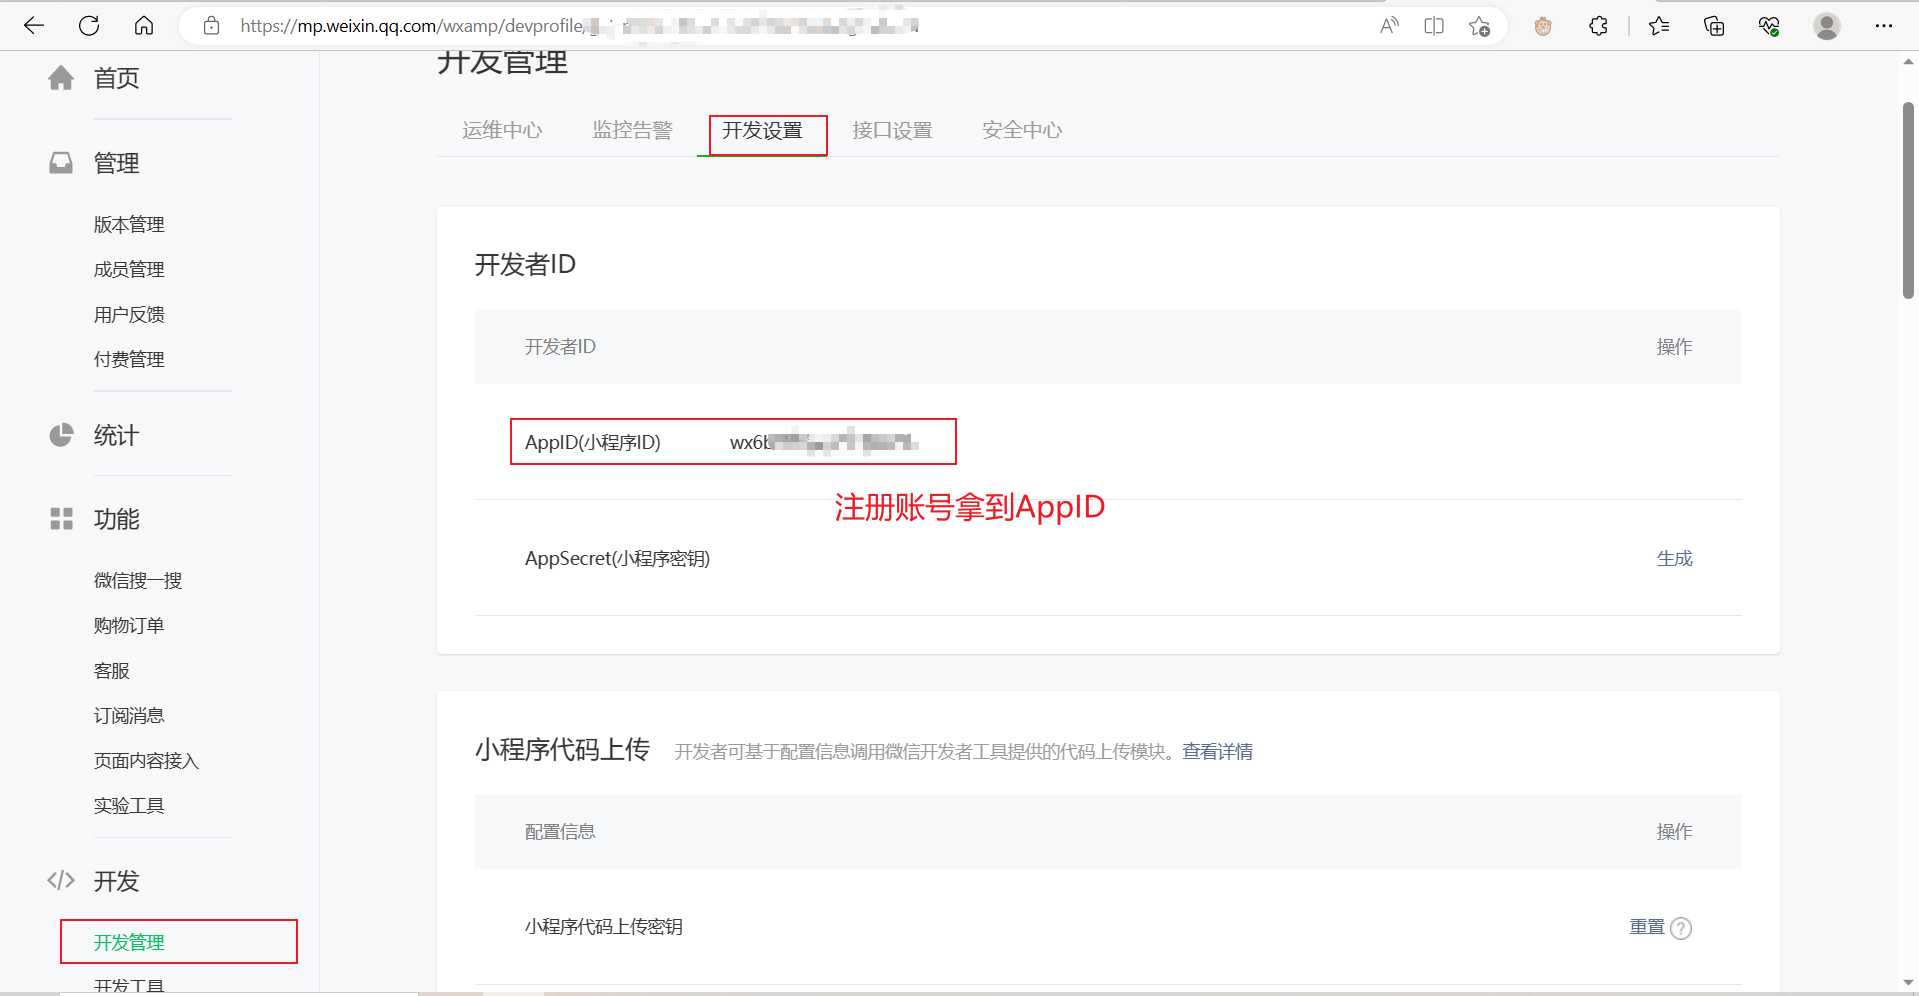Click the grid icon beside 功能

[x=61, y=519]
